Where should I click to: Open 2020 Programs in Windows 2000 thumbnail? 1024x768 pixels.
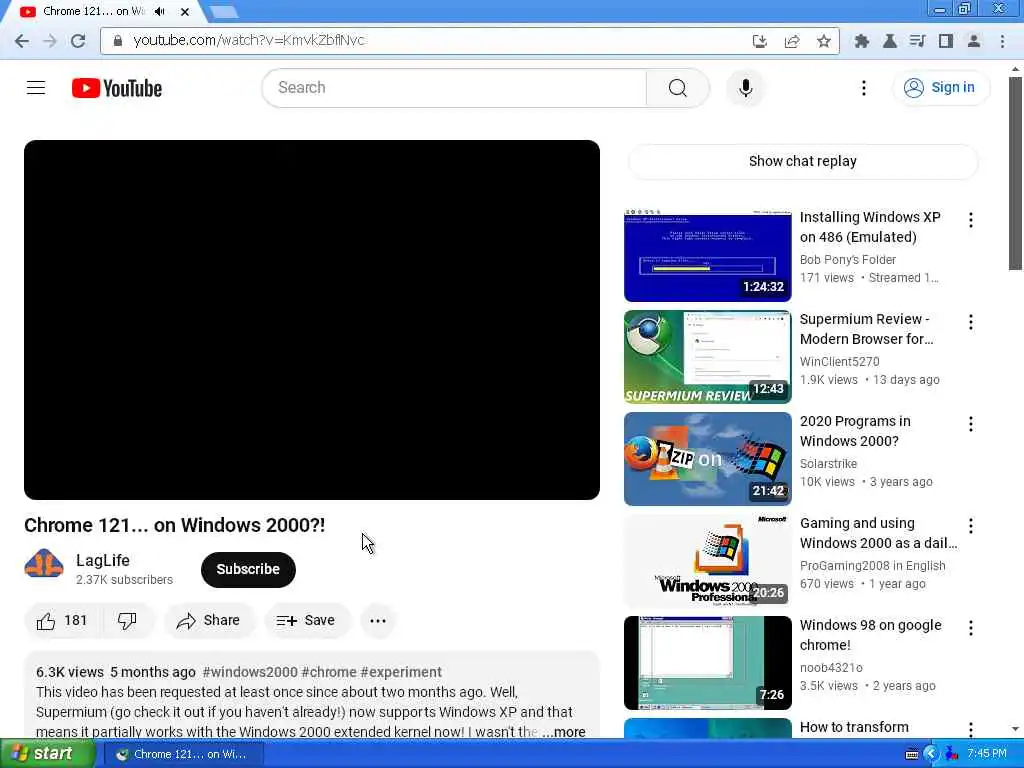pyautogui.click(x=707, y=458)
